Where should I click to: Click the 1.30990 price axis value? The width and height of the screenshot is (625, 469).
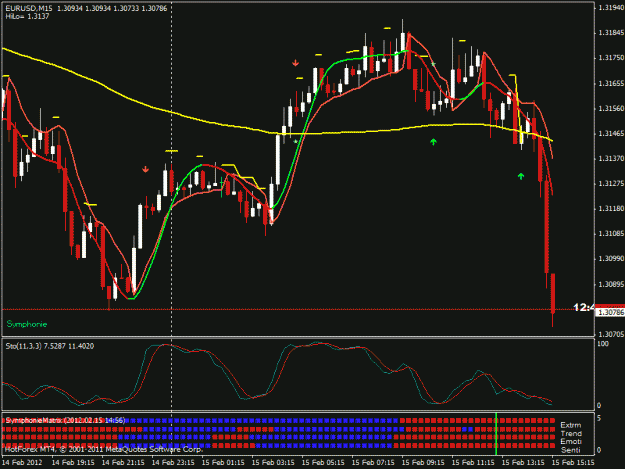point(611,259)
